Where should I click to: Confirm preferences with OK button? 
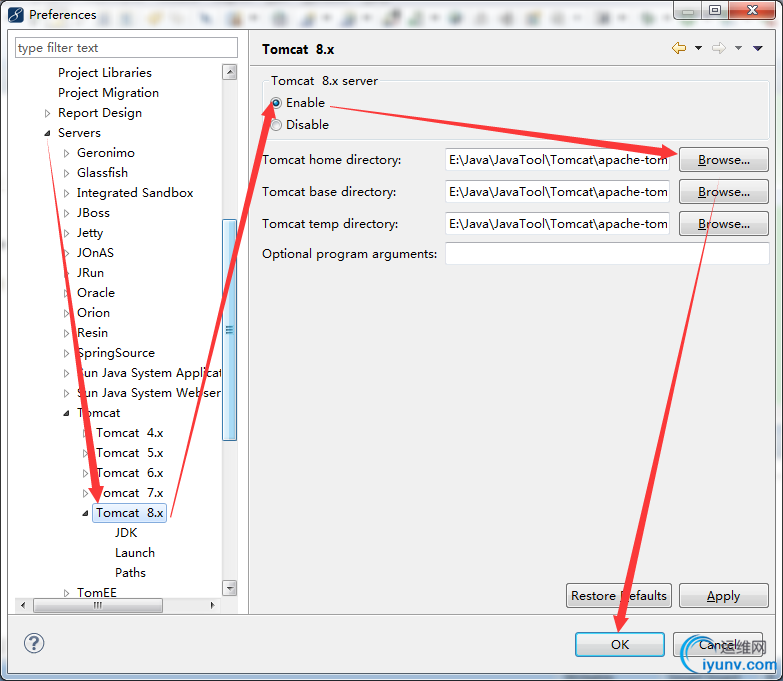click(x=620, y=645)
